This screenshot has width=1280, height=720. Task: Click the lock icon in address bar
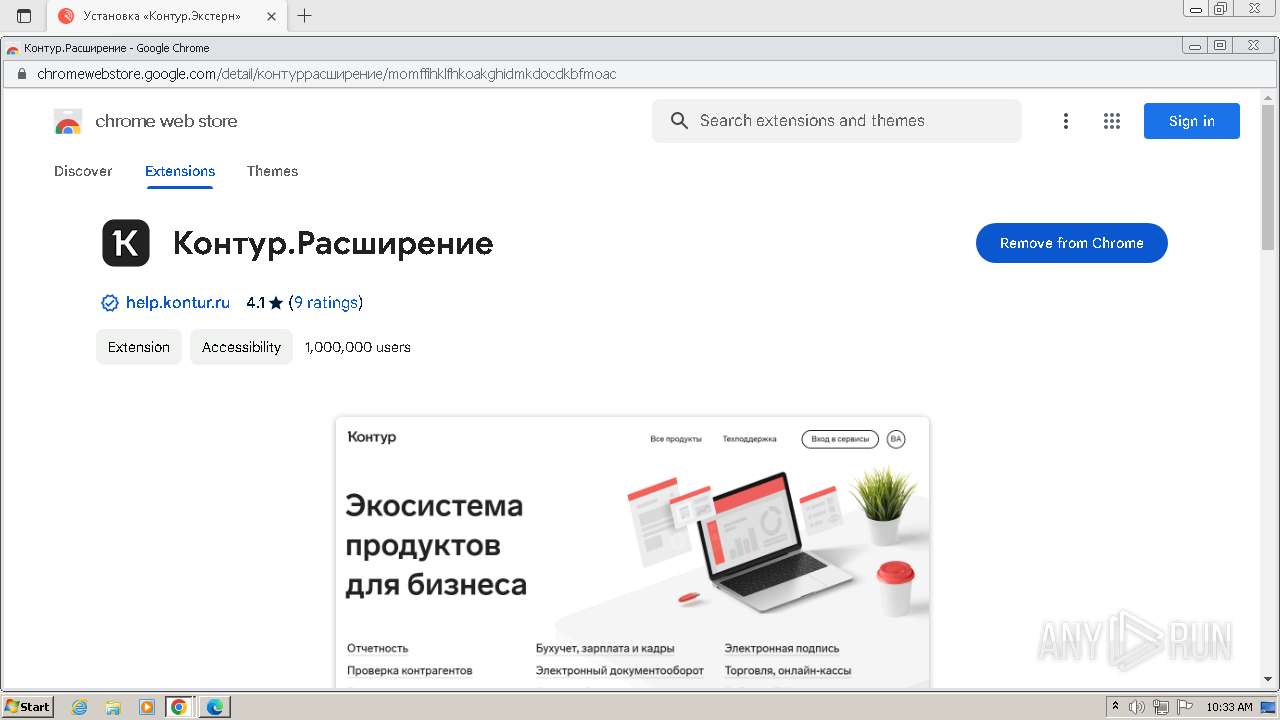click(20, 74)
